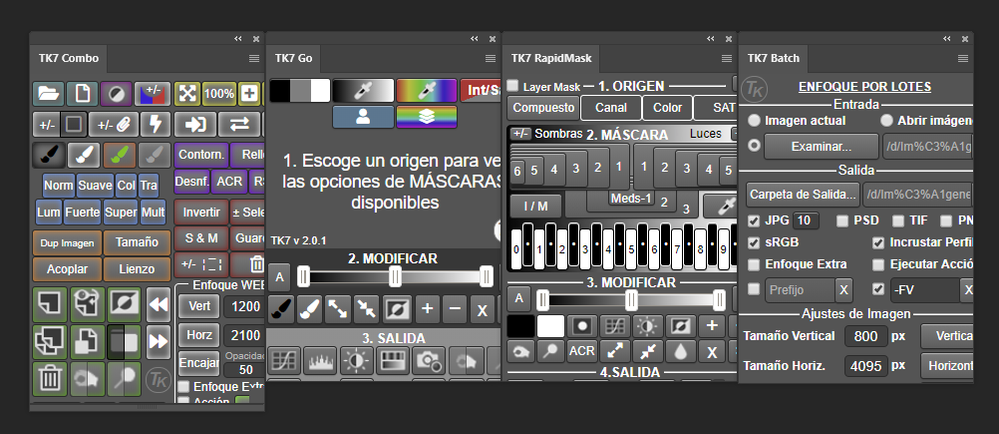The image size is (999, 434).
Task: Click the grayscale eyedropper in TK7 Go
Action: [x=363, y=91]
